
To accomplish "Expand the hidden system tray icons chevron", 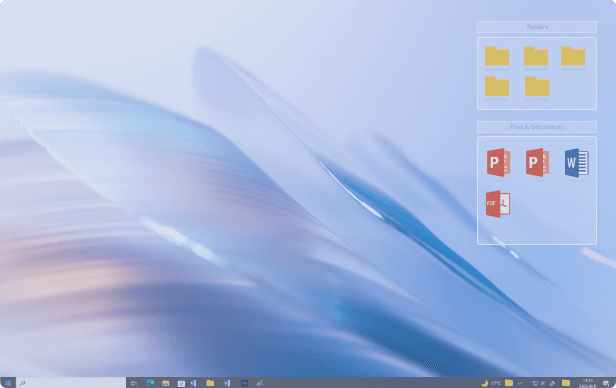I will [520, 383].
